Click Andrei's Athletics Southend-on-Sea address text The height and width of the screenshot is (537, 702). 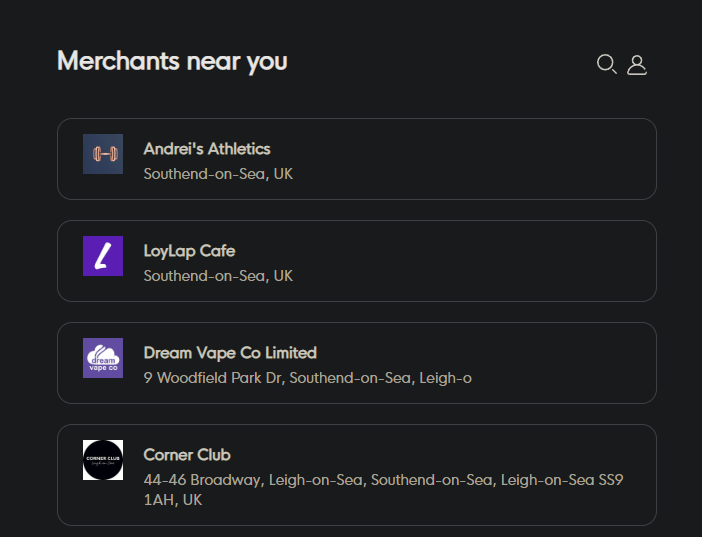click(x=218, y=174)
